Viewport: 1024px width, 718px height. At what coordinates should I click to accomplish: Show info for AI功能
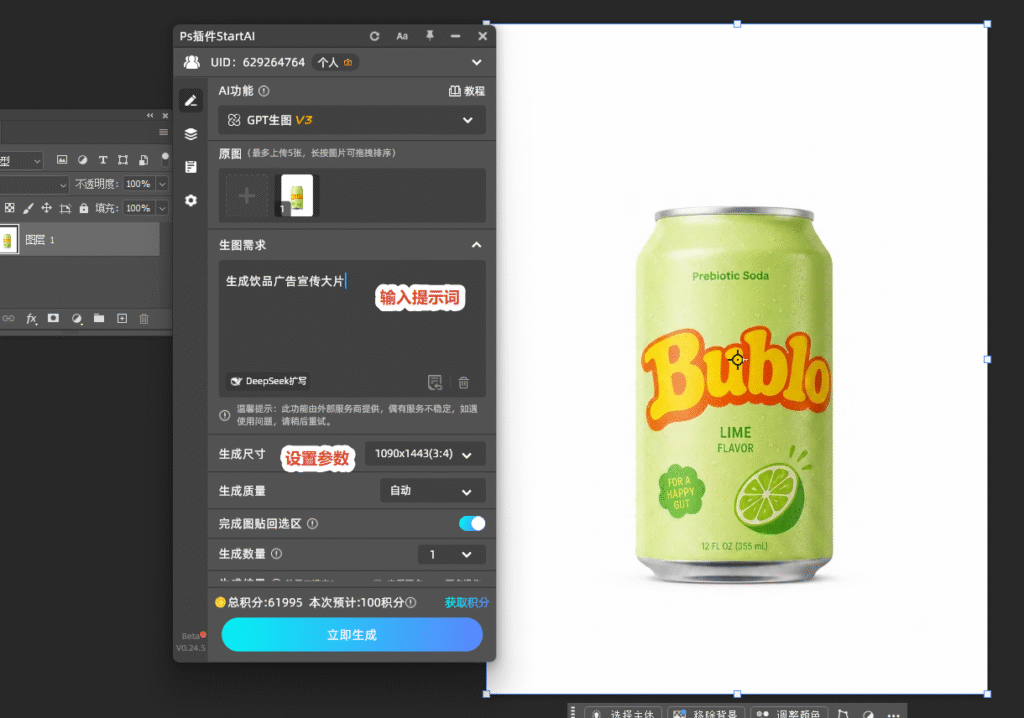pyautogui.click(x=264, y=91)
